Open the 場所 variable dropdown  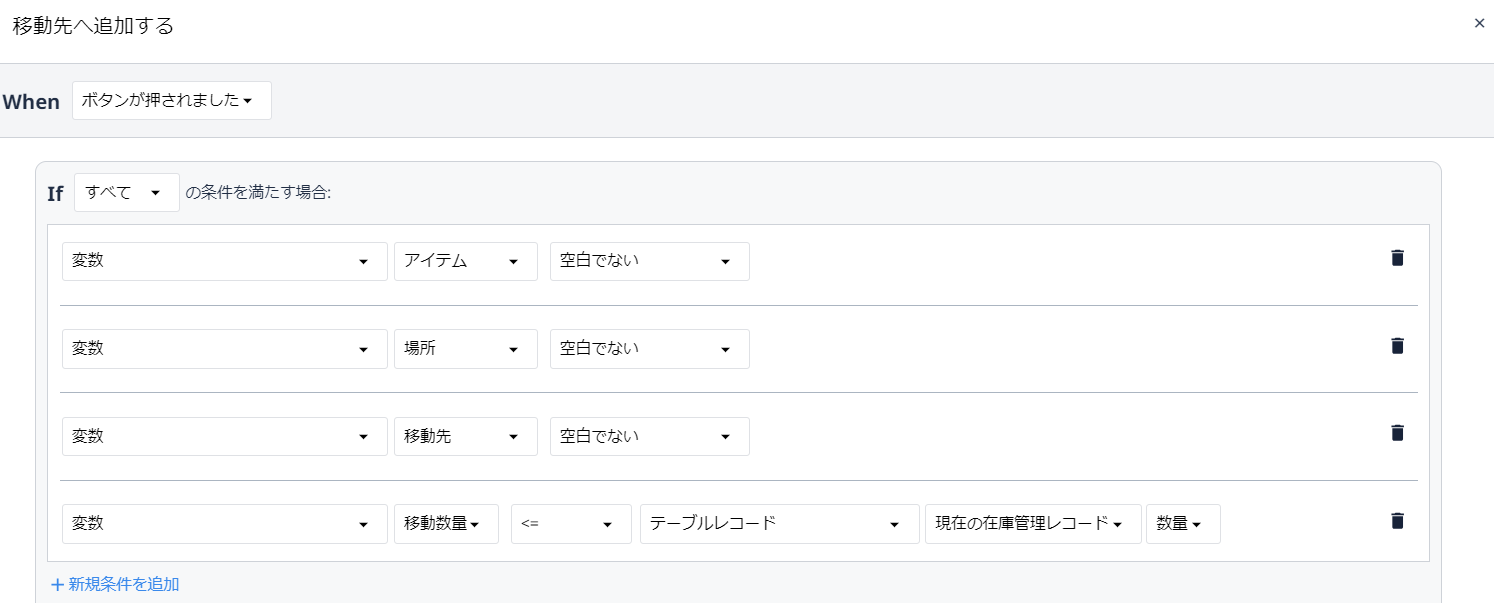(x=466, y=349)
